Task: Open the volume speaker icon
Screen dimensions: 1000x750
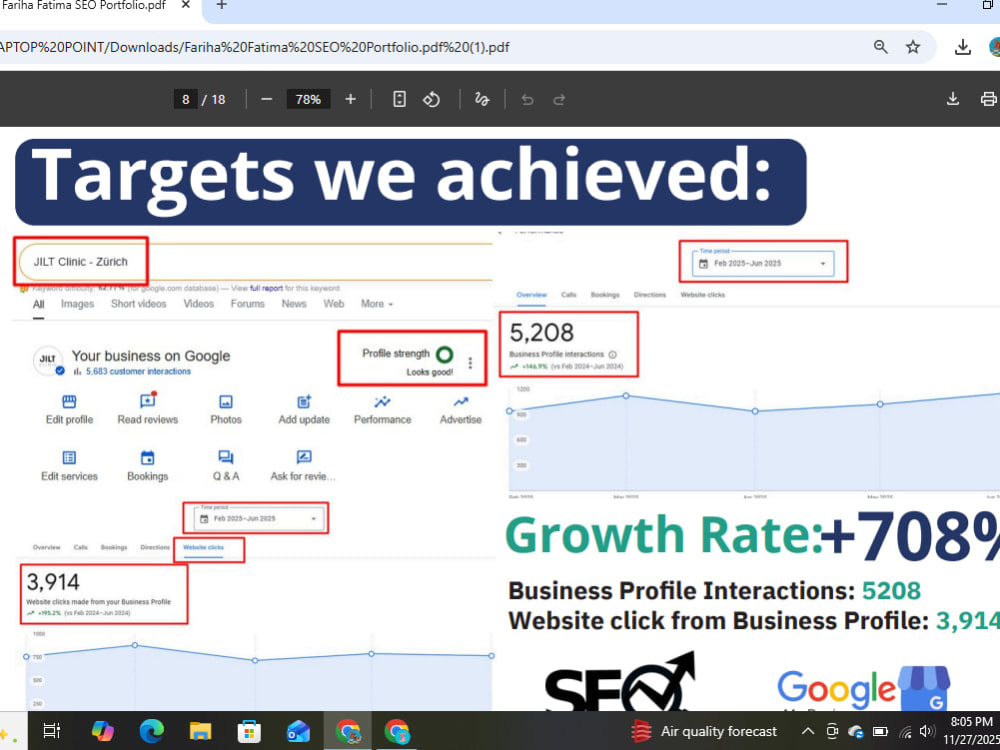Action: pos(927,732)
